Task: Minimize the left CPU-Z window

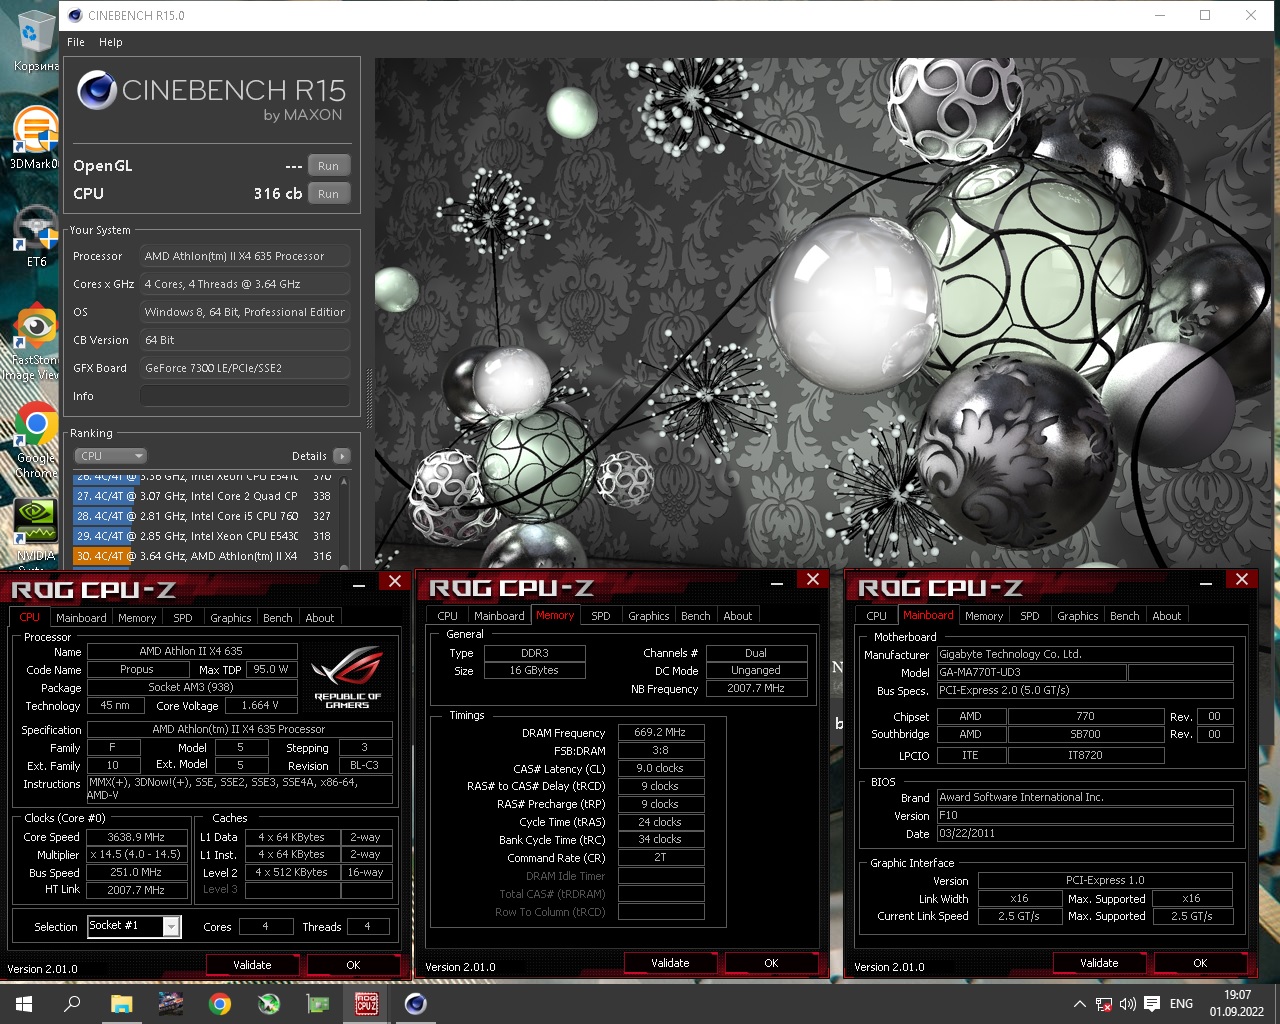Action: click(359, 584)
